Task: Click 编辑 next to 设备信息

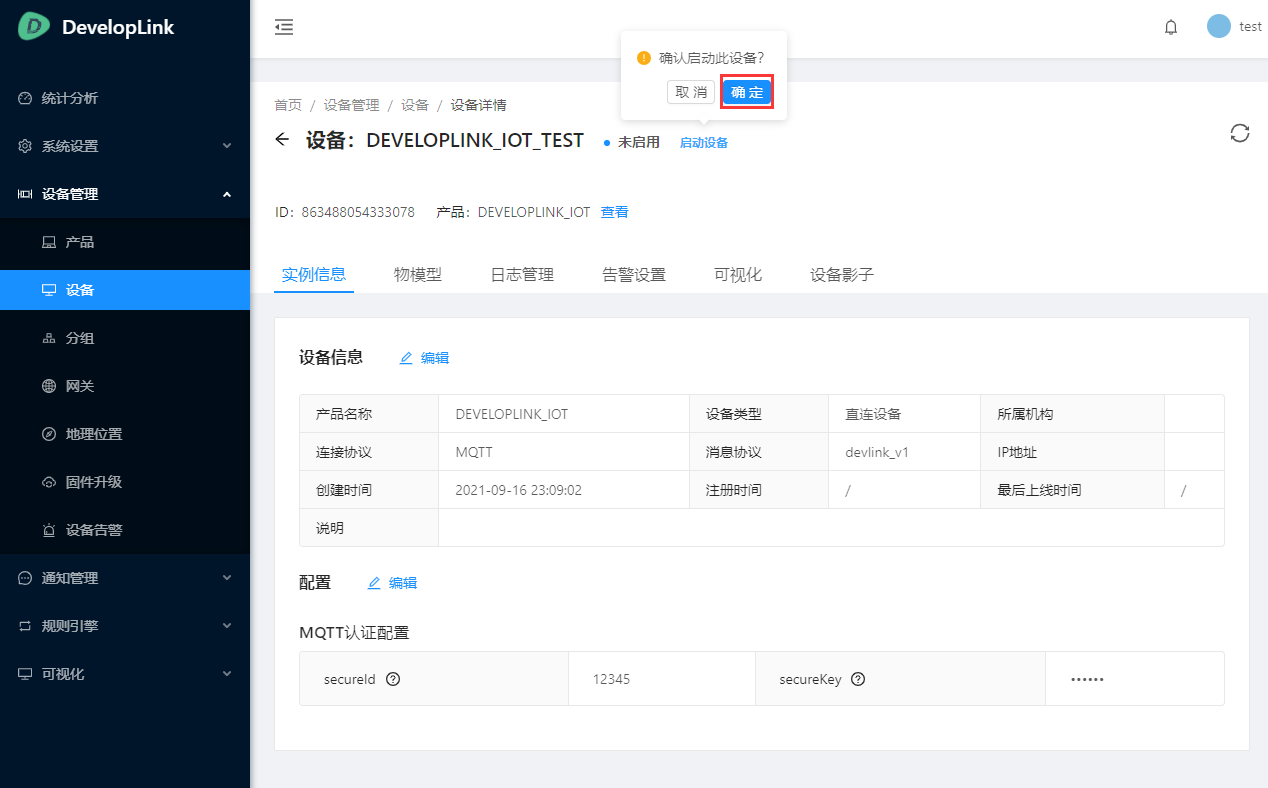Action: [x=435, y=358]
